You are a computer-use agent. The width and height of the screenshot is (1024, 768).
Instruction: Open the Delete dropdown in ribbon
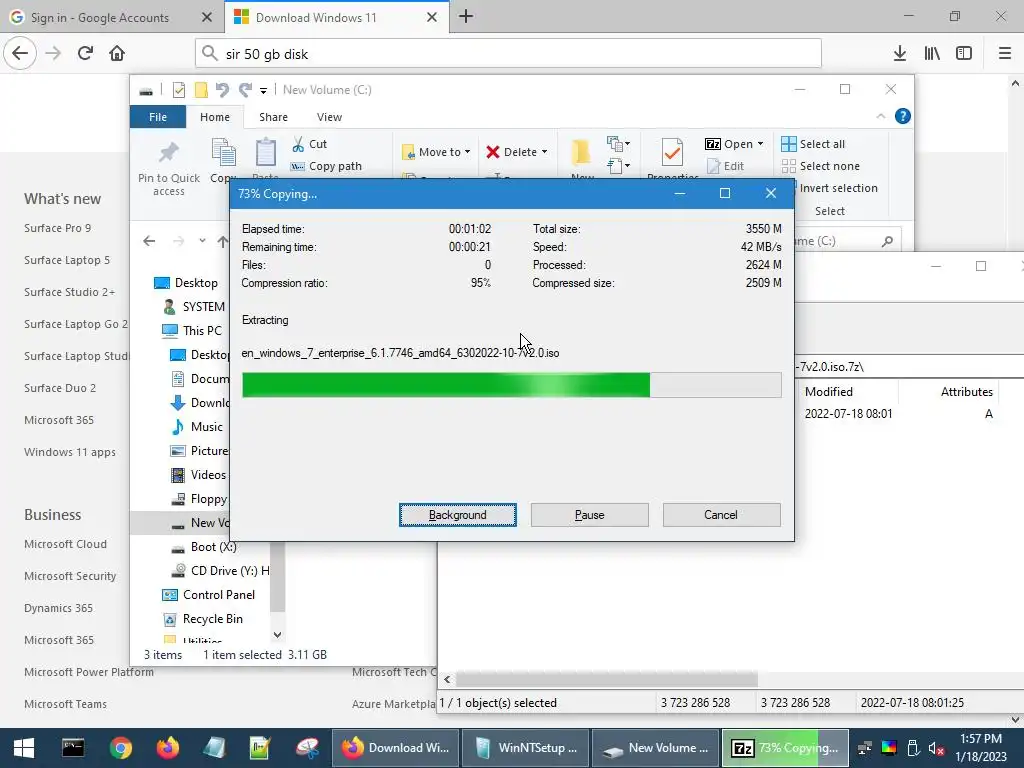click(517, 152)
